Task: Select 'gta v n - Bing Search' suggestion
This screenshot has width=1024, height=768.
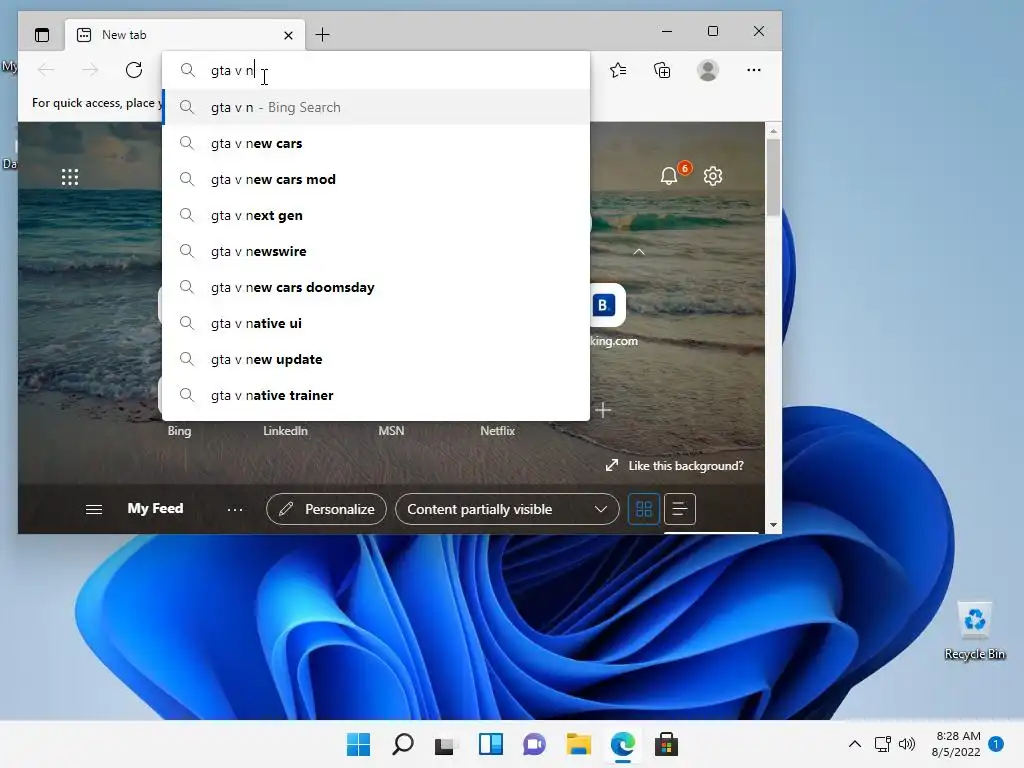Action: coord(376,107)
